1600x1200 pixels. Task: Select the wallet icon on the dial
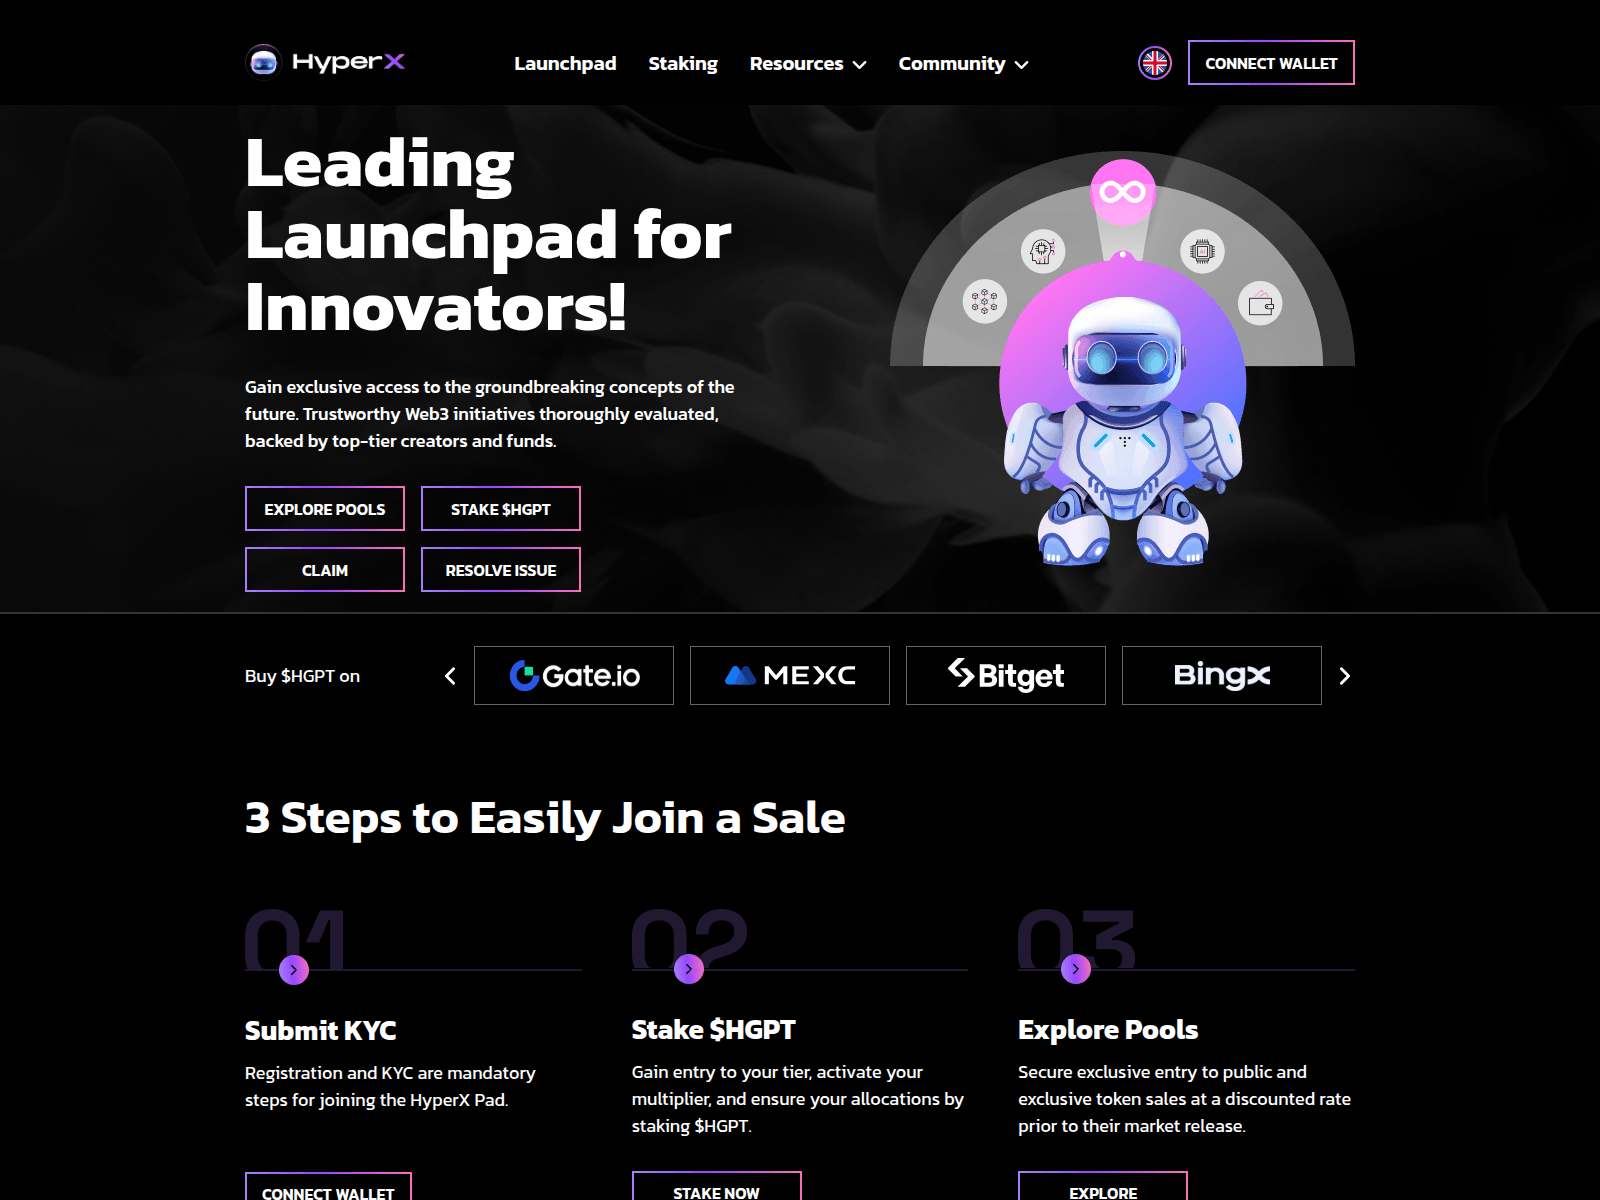coord(1260,304)
